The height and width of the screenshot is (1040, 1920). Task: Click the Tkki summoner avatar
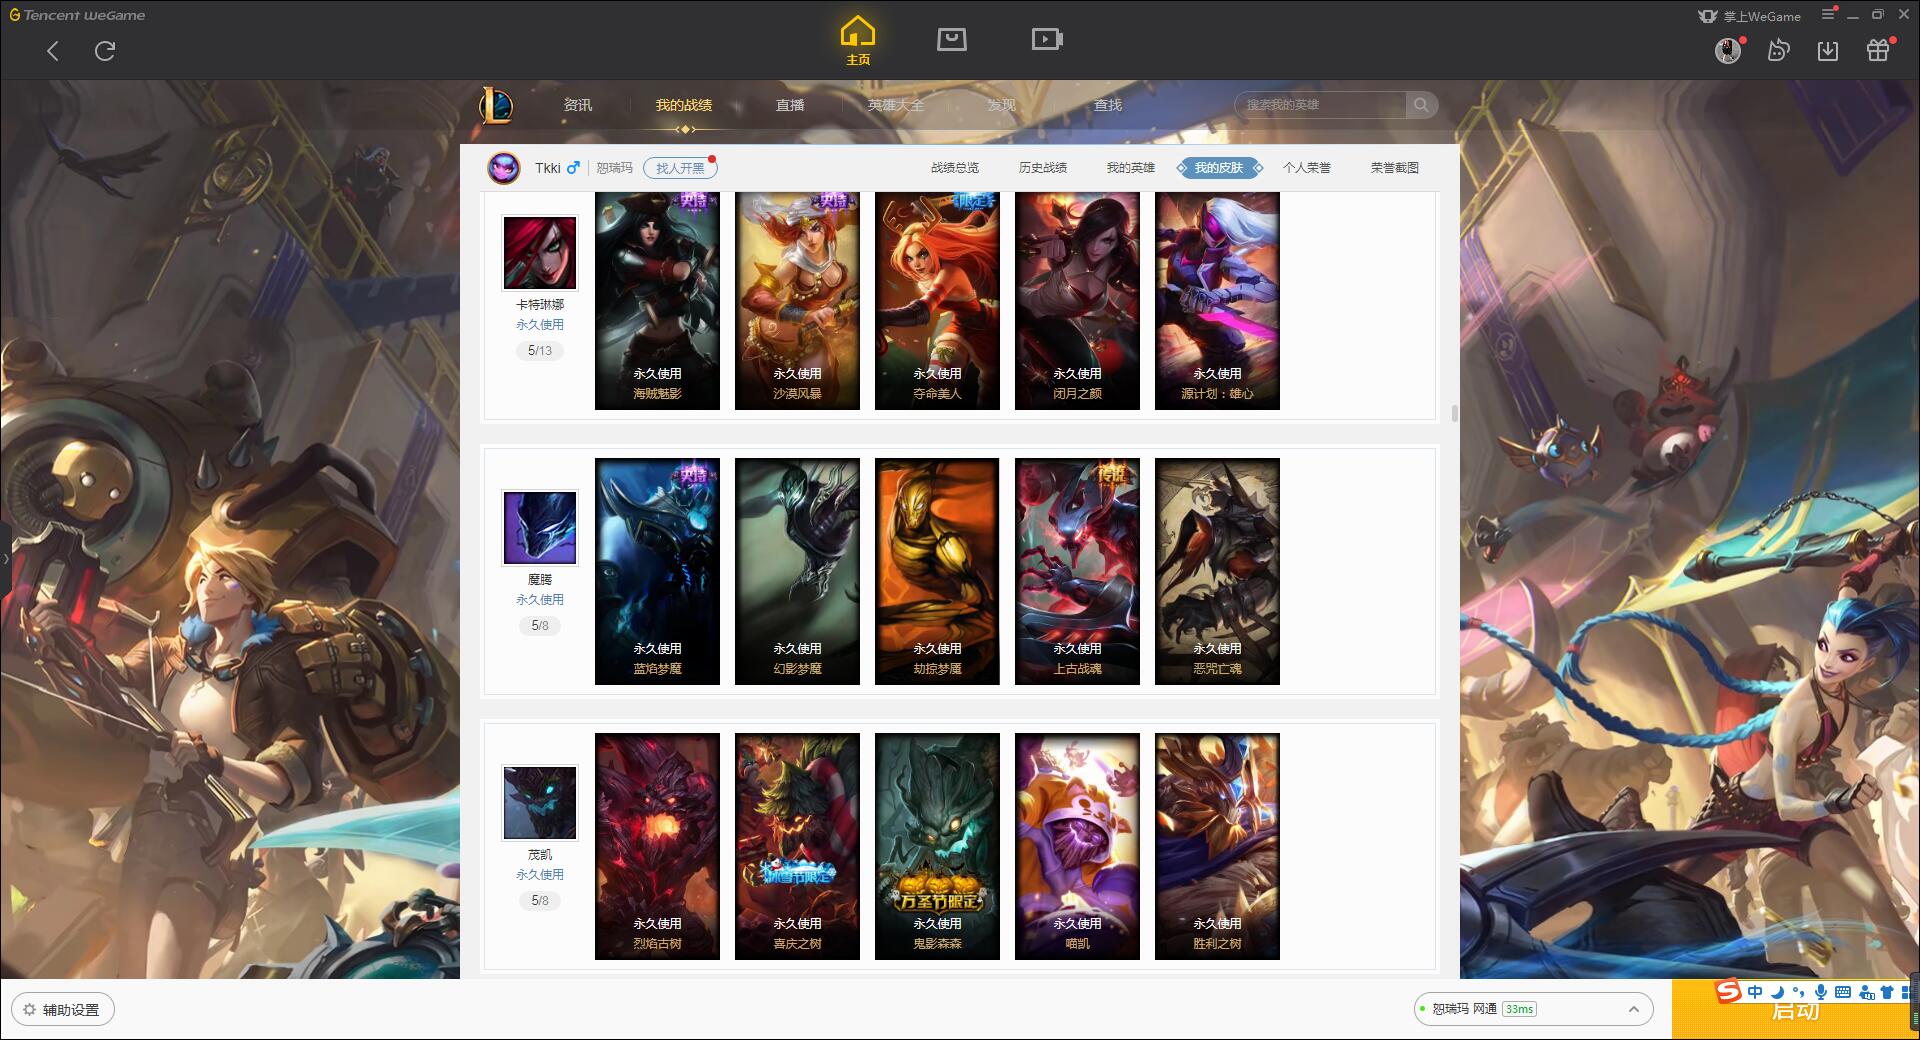[504, 168]
